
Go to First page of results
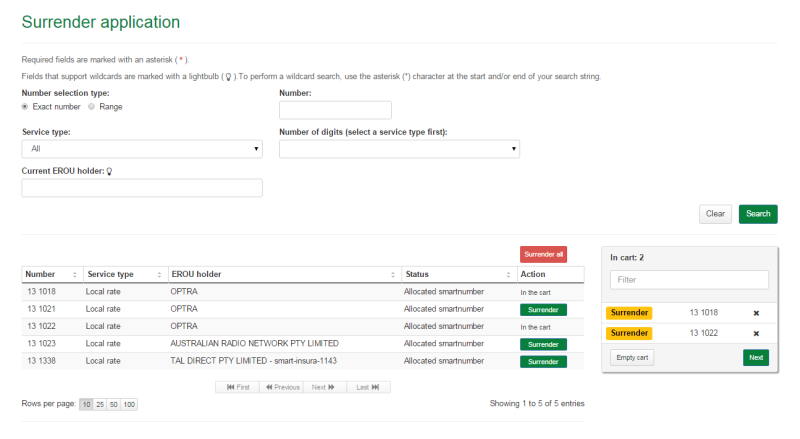[x=238, y=387]
